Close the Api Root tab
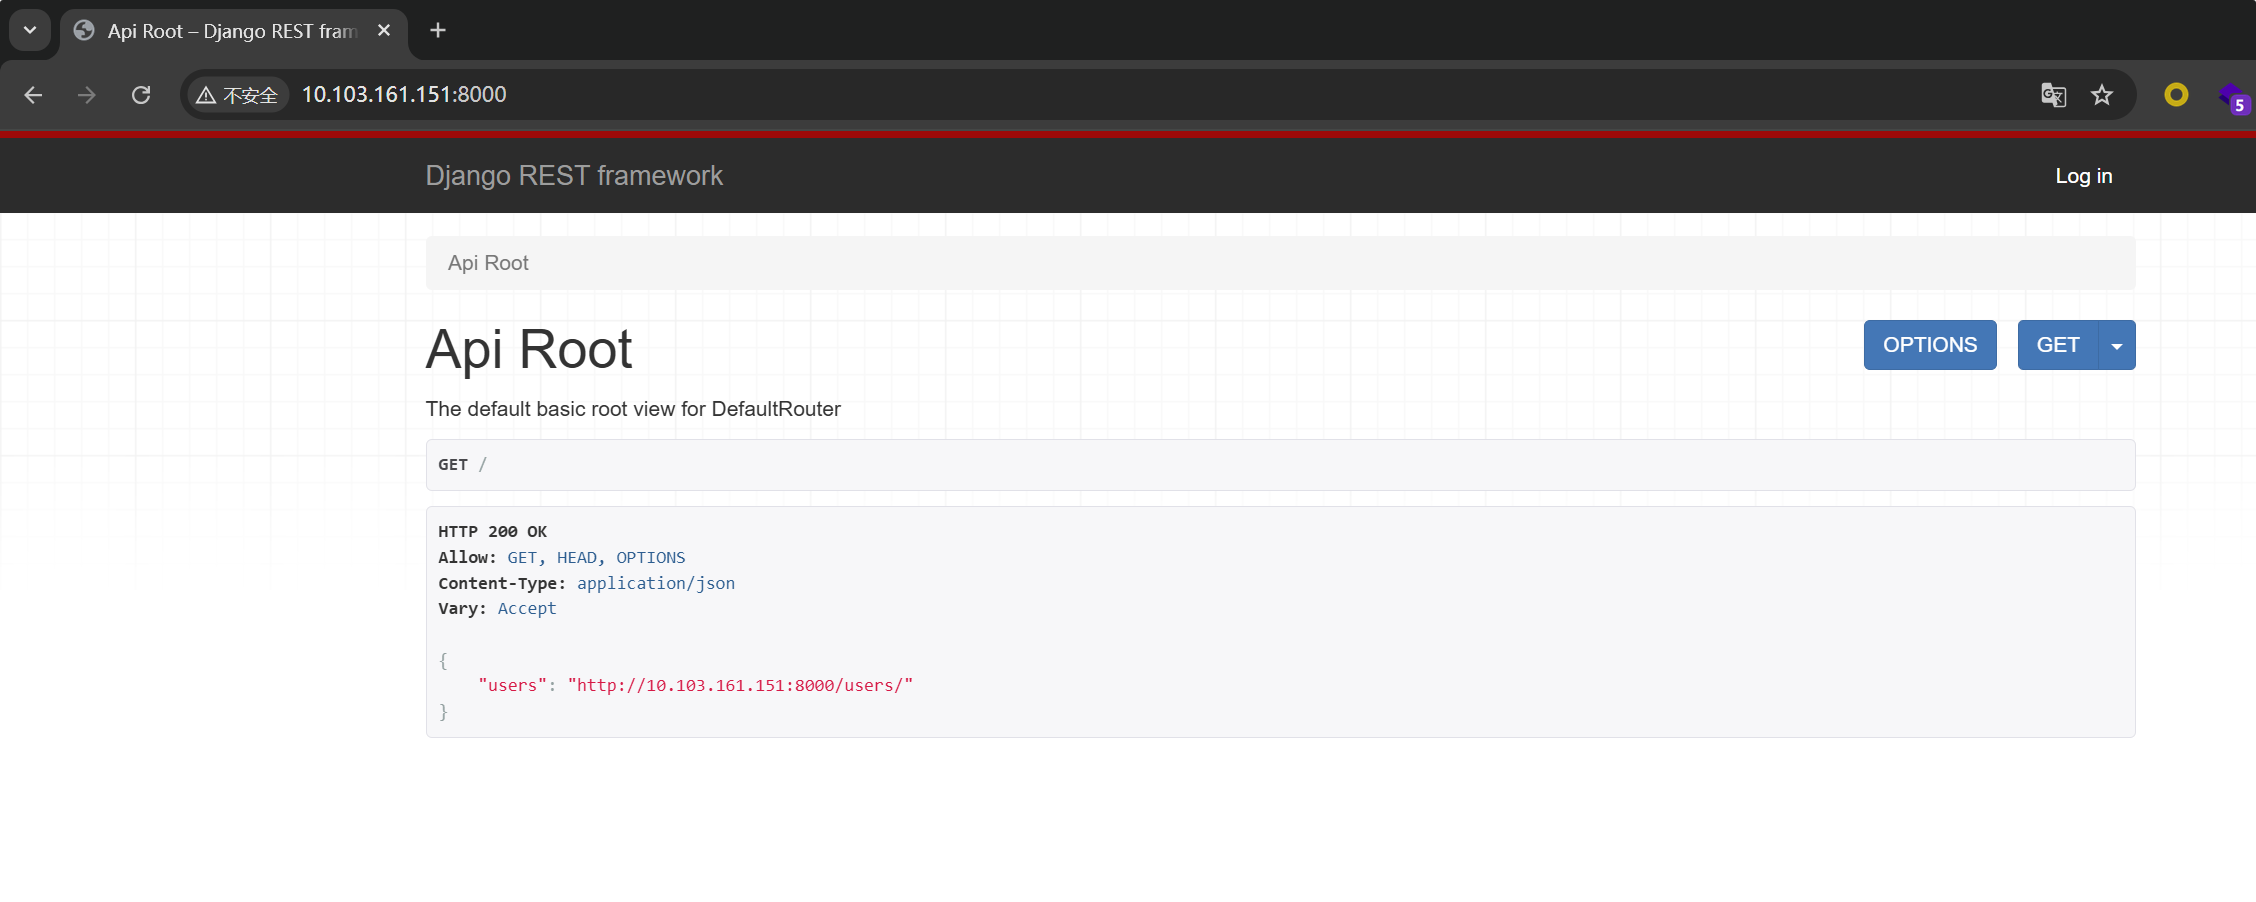The height and width of the screenshot is (902, 2256). tap(384, 31)
